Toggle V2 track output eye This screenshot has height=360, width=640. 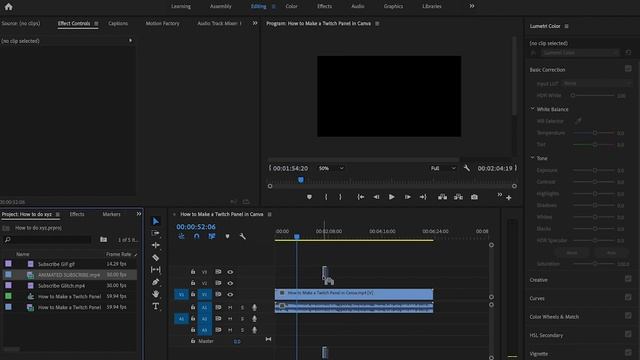230,283
